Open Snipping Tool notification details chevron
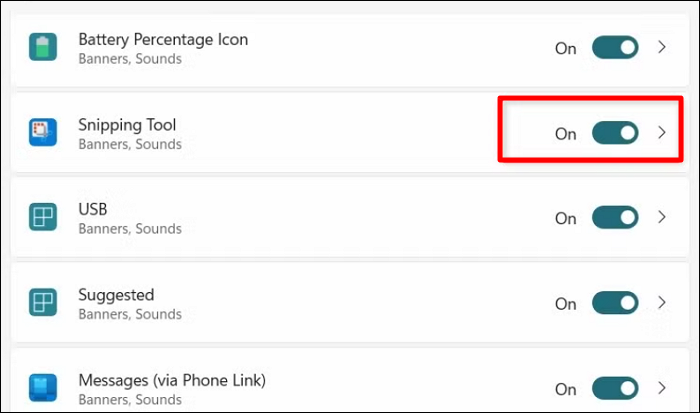Image resolution: width=700 pixels, height=413 pixels. tap(661, 133)
